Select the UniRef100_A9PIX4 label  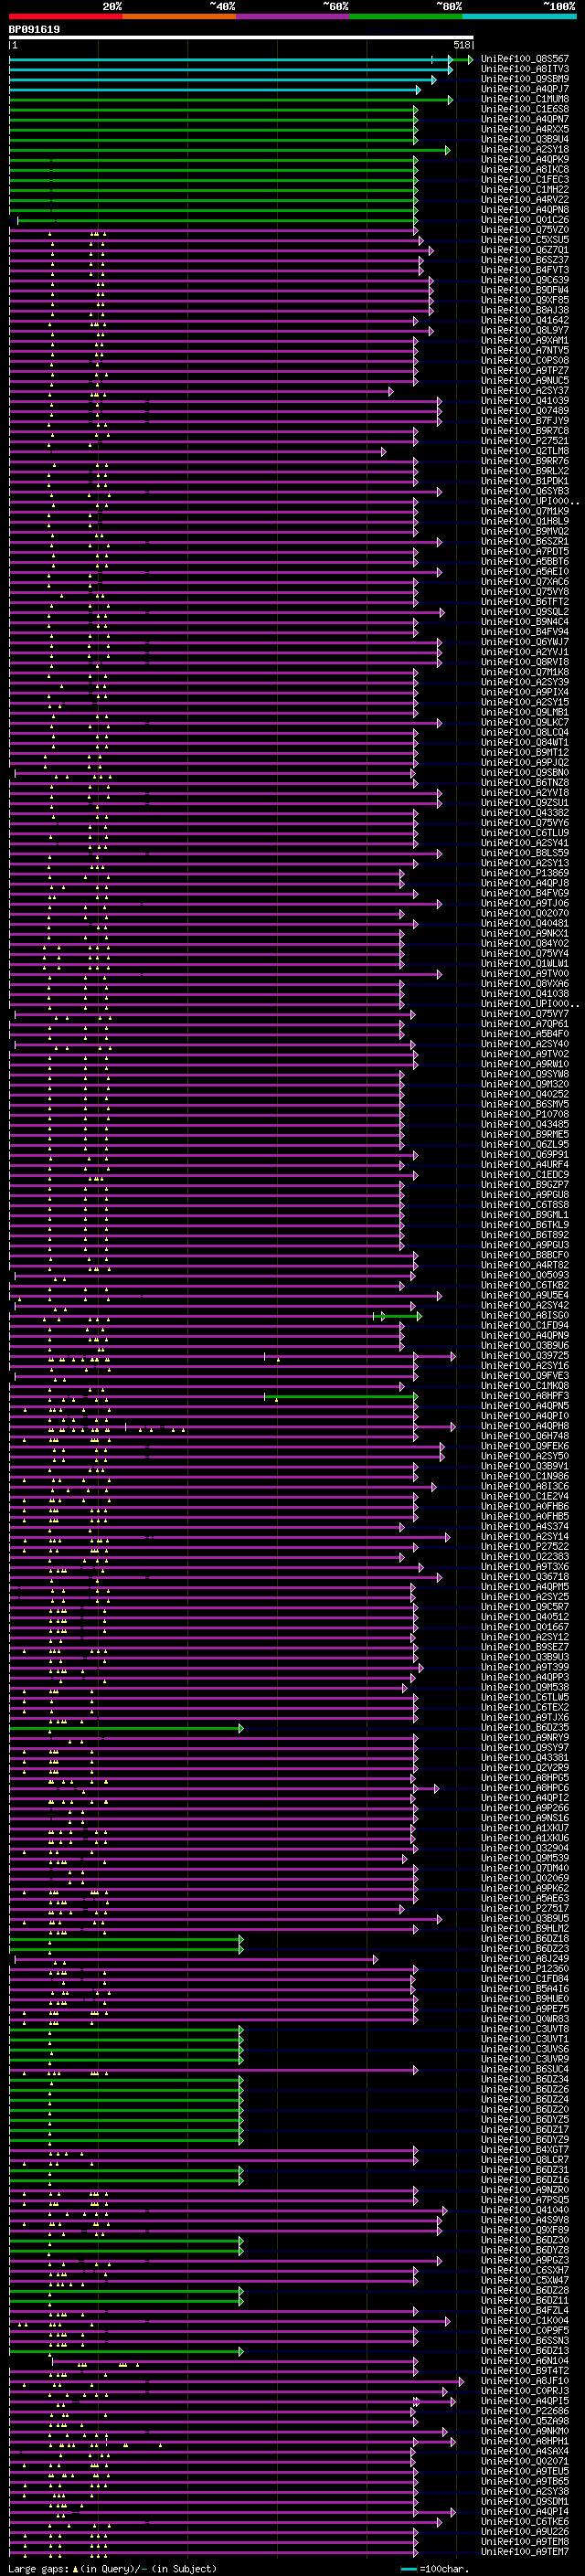[525, 692]
